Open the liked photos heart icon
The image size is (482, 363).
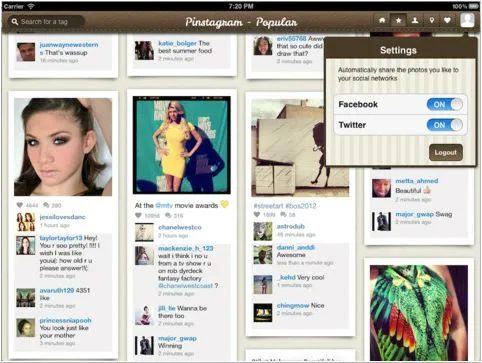coord(447,21)
